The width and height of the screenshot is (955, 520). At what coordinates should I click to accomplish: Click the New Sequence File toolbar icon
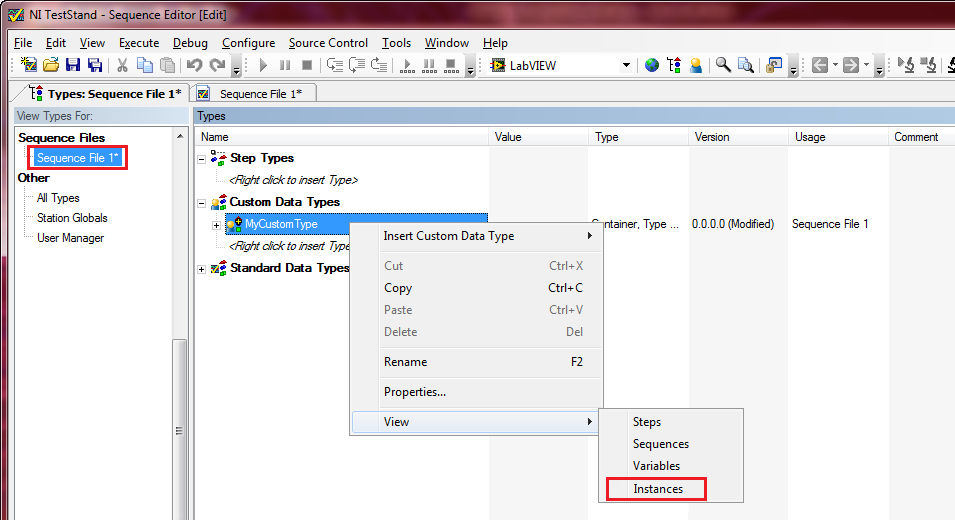pyautogui.click(x=29, y=65)
